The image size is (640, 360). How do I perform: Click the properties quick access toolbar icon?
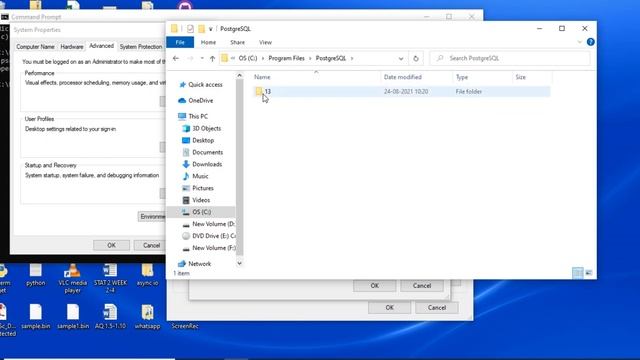click(190, 29)
